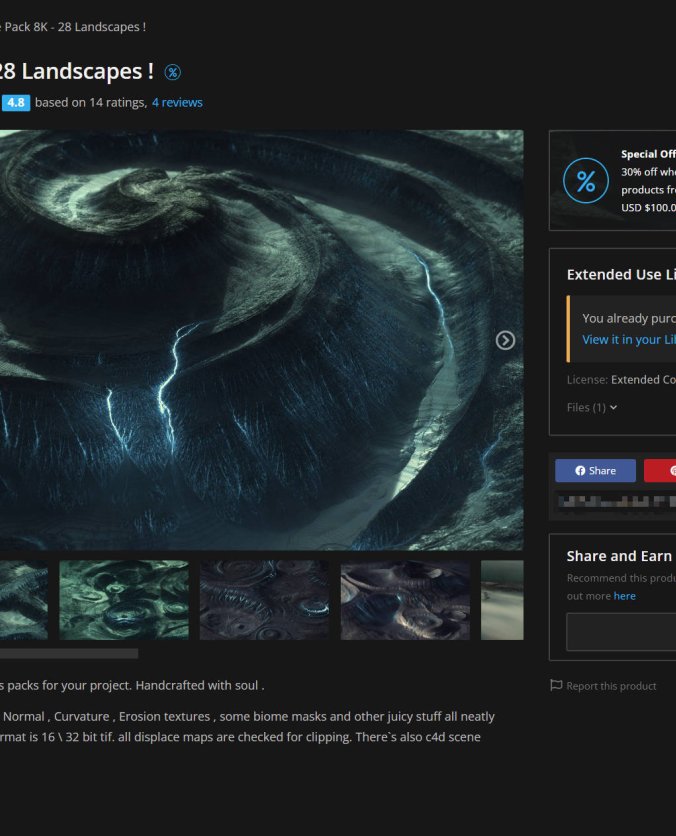
Task: Click the Special Offer percent circle icon
Action: [585, 181]
